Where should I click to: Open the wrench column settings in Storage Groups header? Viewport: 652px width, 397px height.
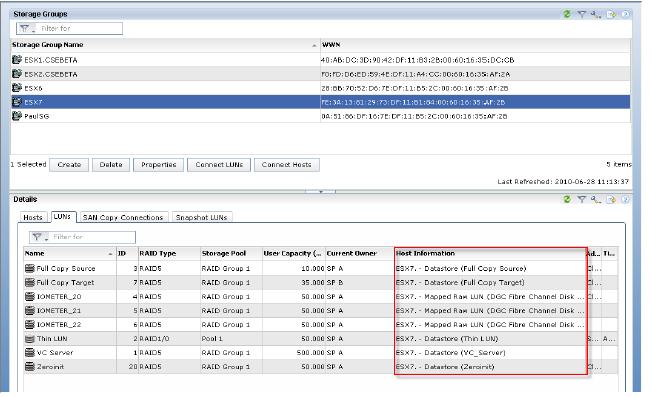point(596,15)
